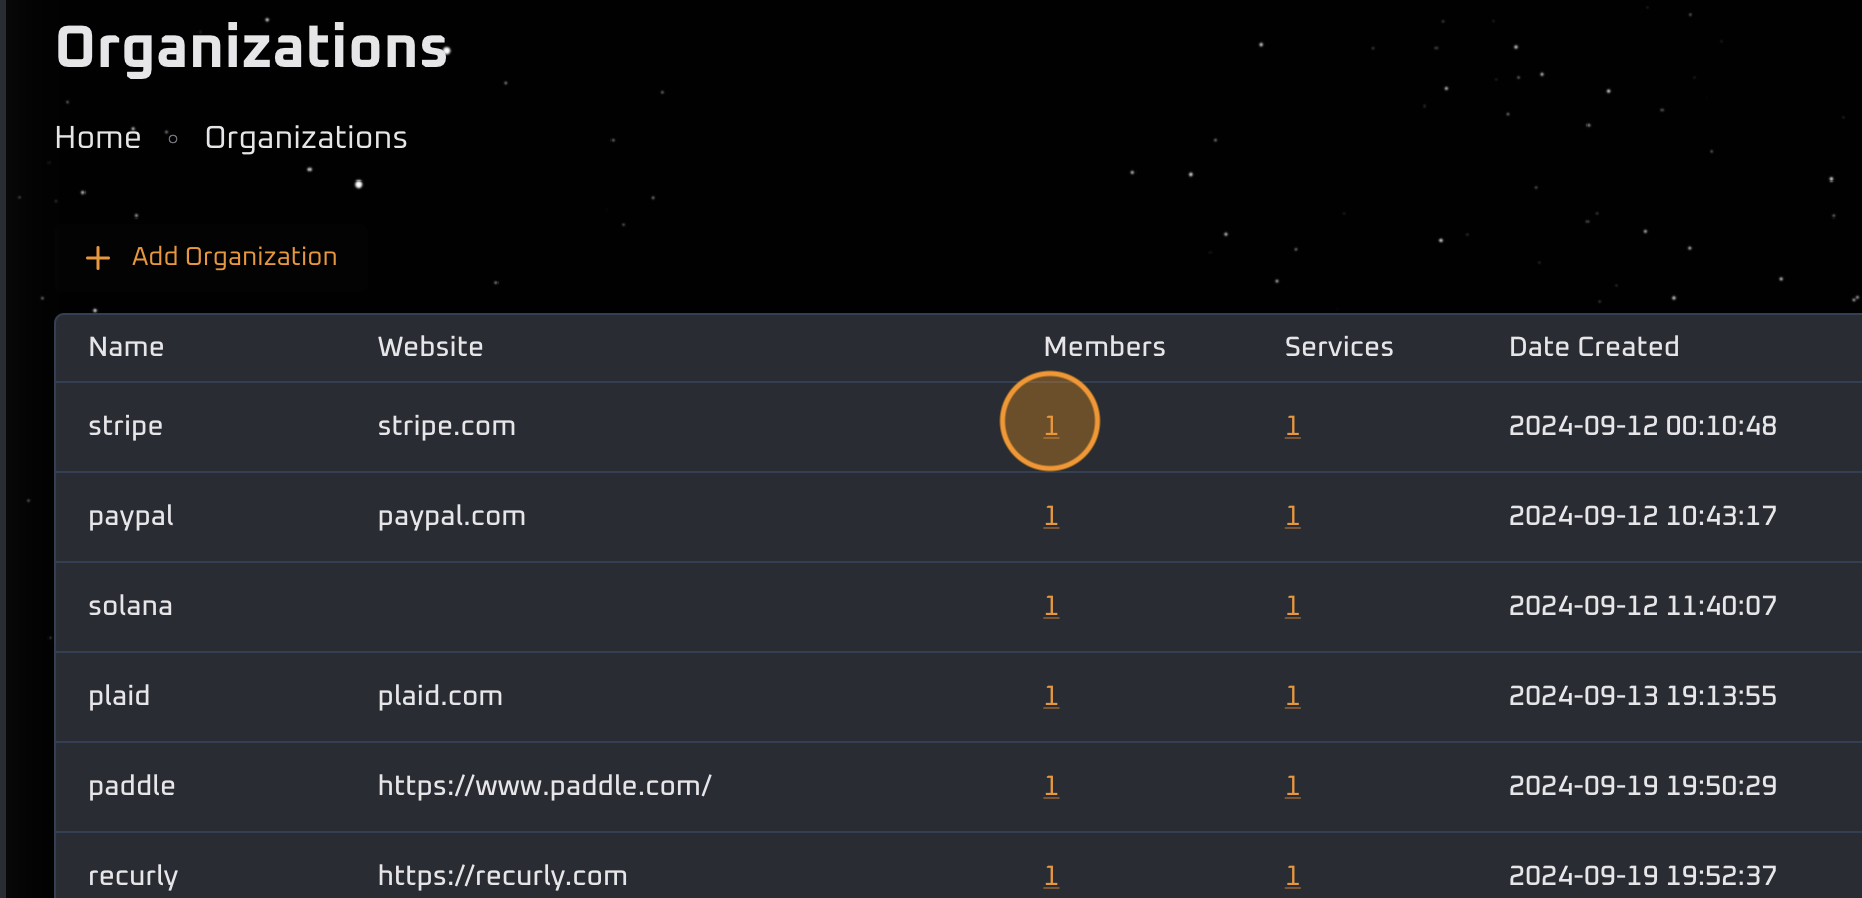Click the date 2024-09-19 19:52:37

coord(1642,876)
